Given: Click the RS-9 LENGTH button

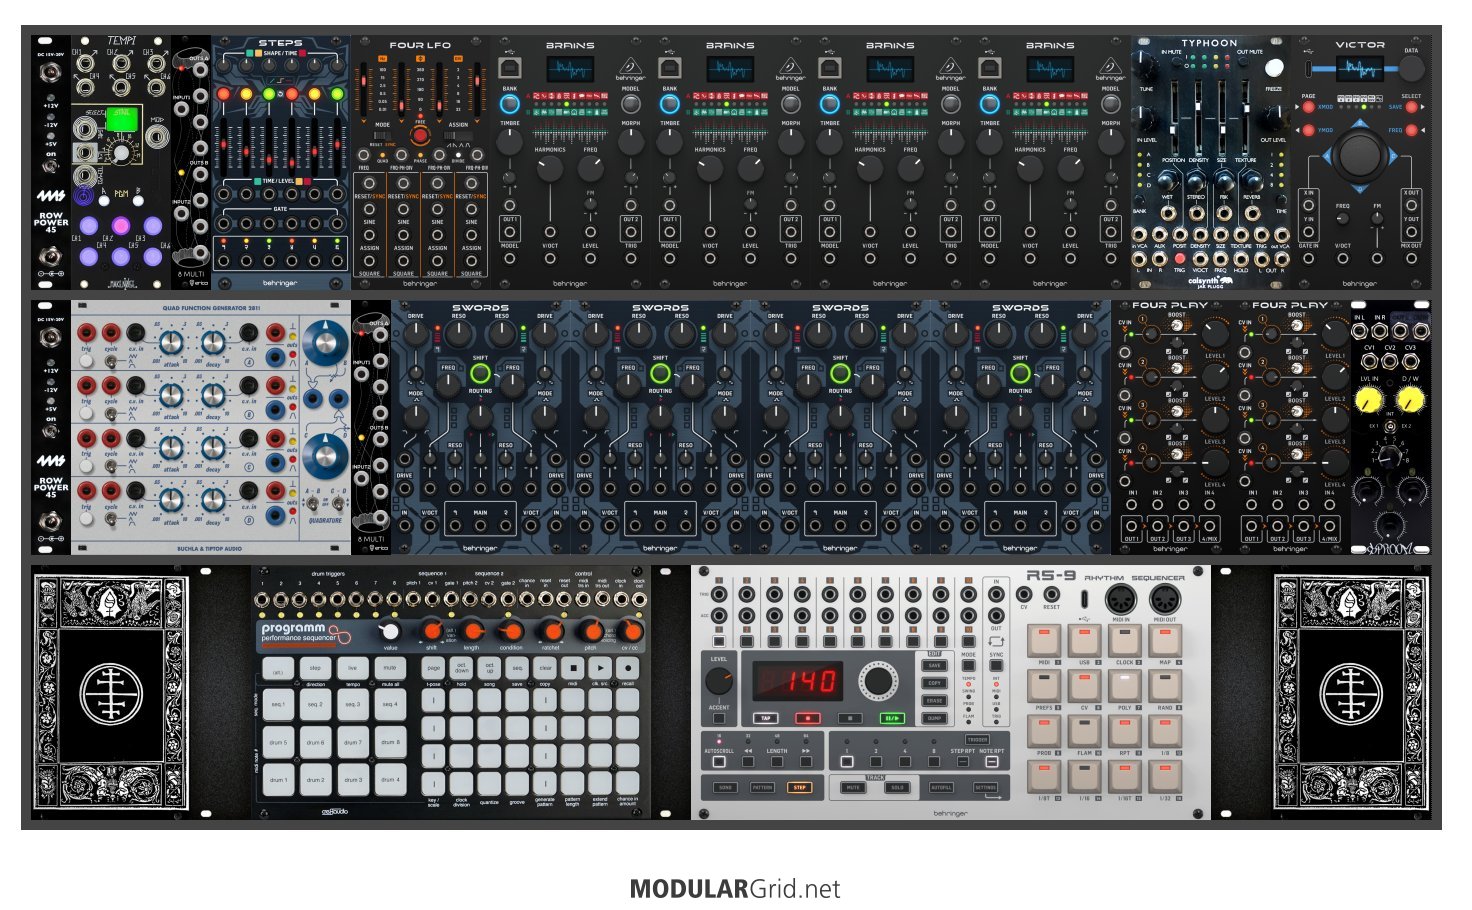Looking at the screenshot, I should [x=776, y=762].
